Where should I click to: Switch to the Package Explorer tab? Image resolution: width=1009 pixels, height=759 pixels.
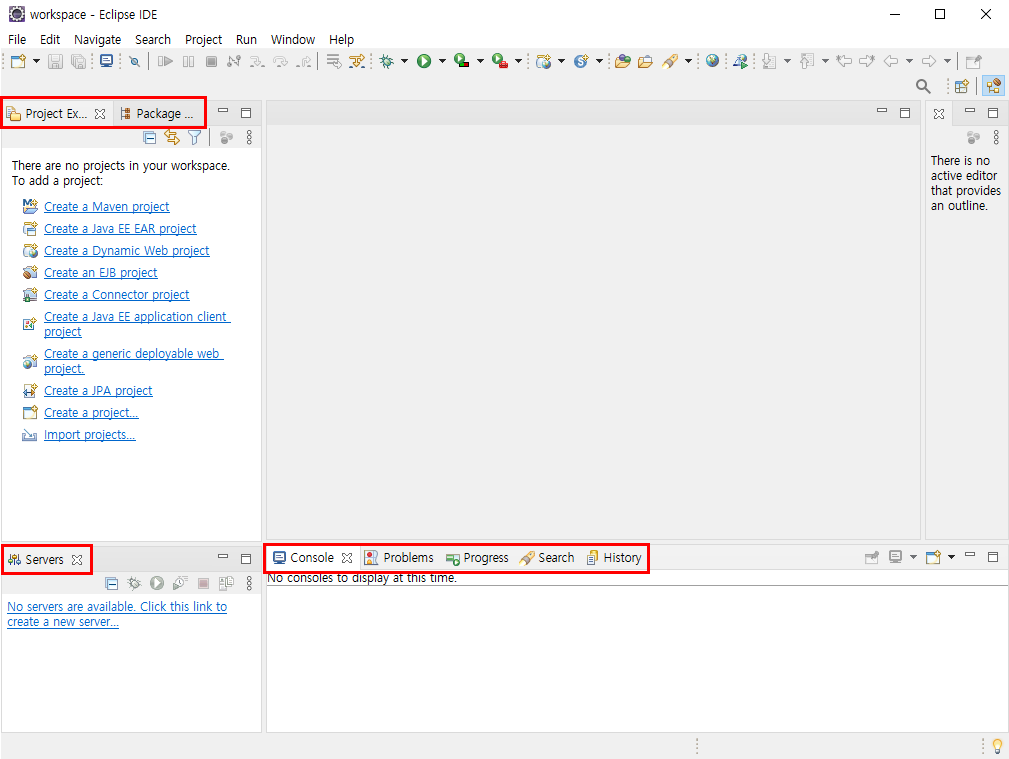click(158, 114)
